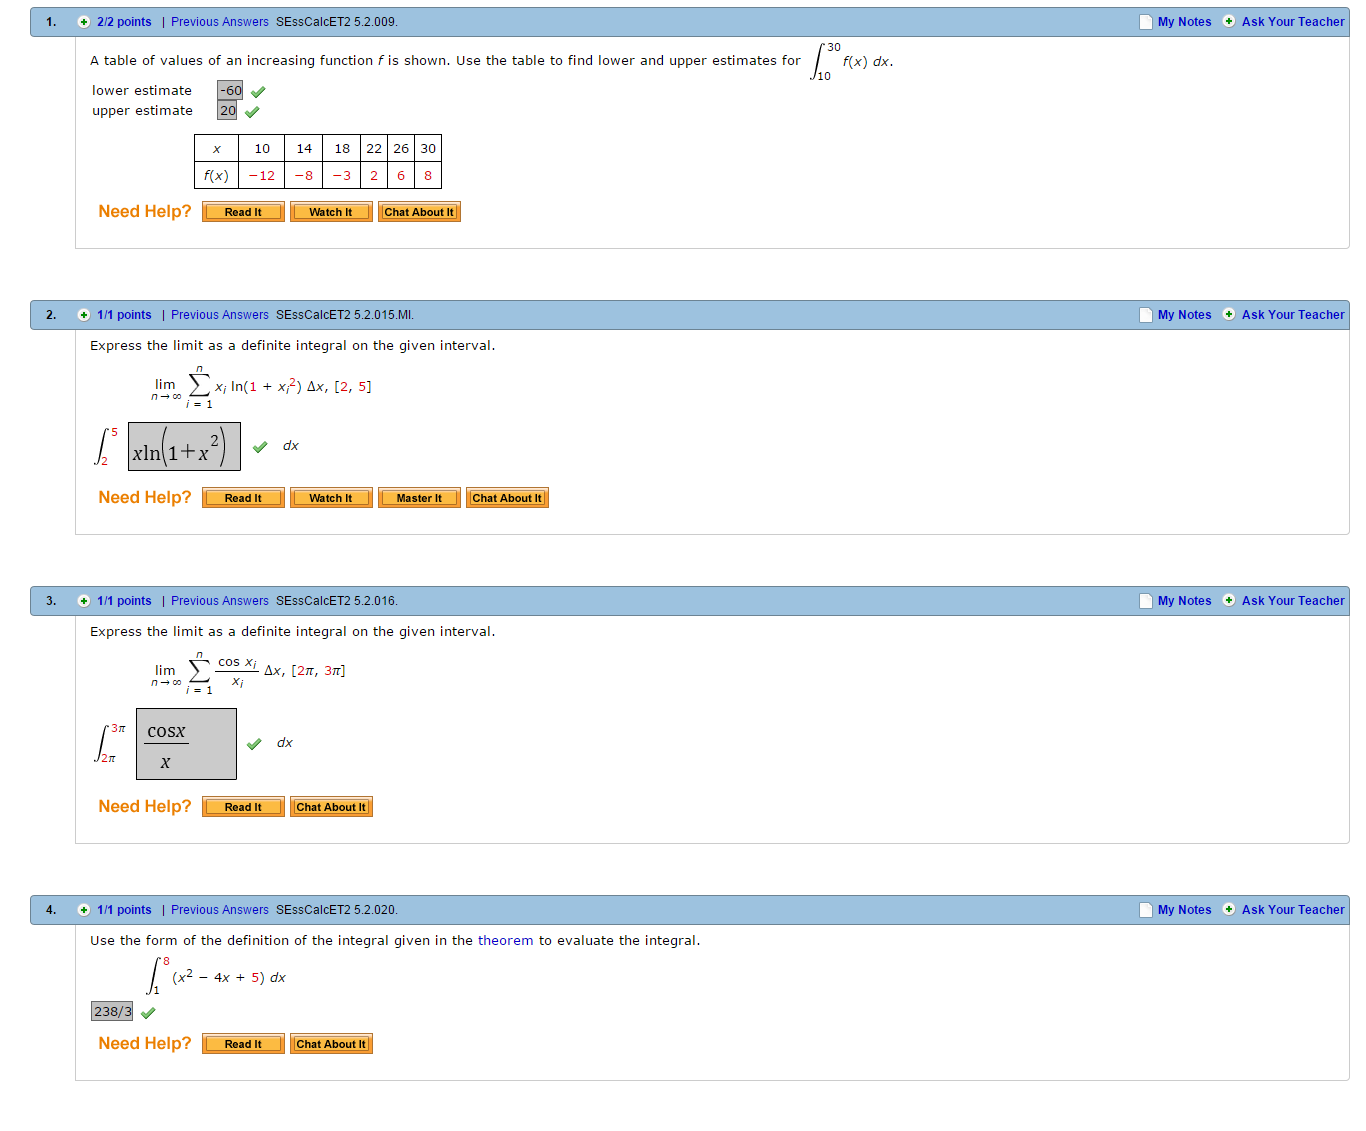Expand question 4 points with plus icon
1366x1131 pixels.
click(x=84, y=910)
